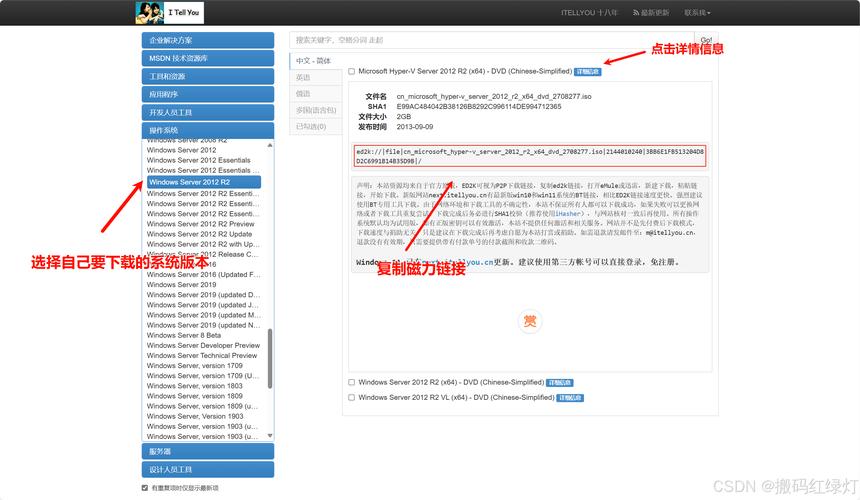Check the Microsoft Hyper-V Server 2012 R2 checkbox

[x=352, y=71]
